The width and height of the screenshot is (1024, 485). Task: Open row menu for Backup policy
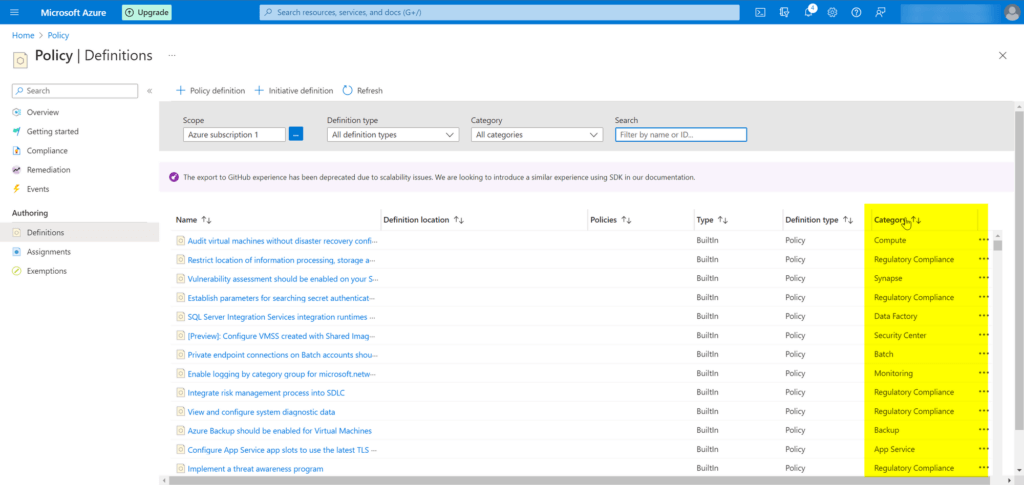tap(984, 430)
